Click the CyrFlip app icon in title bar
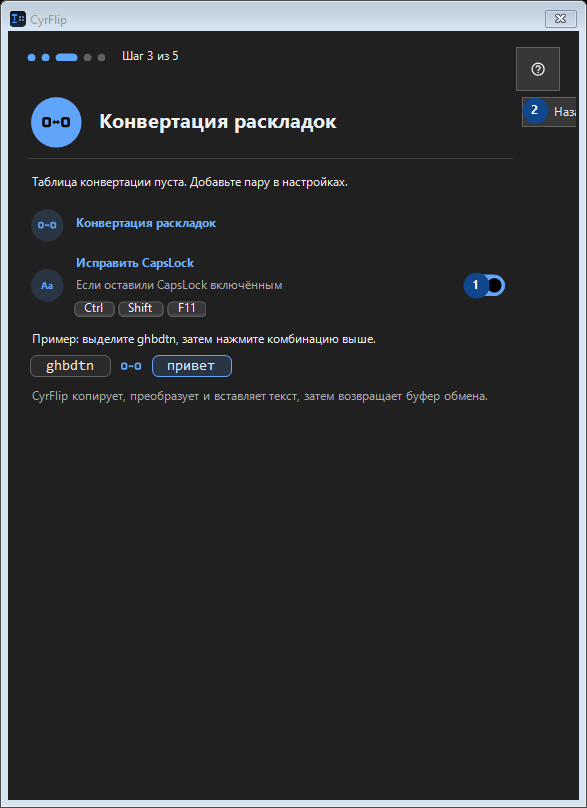 click(x=18, y=20)
